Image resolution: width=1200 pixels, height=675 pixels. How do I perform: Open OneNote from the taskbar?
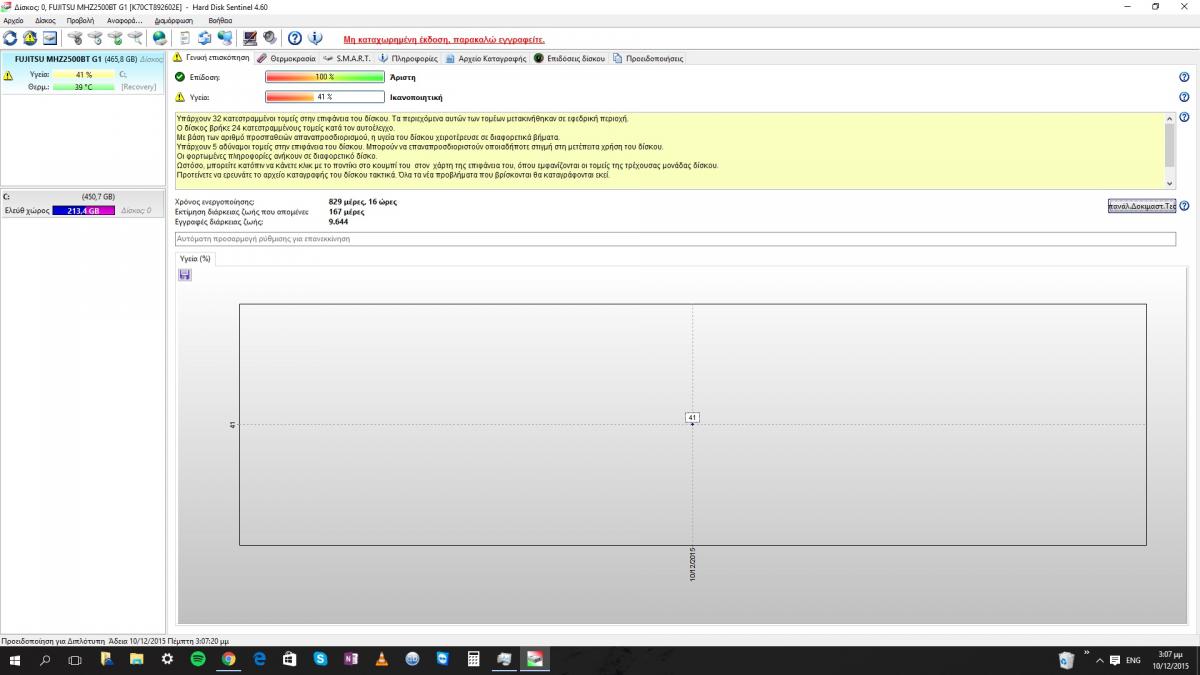pos(350,660)
